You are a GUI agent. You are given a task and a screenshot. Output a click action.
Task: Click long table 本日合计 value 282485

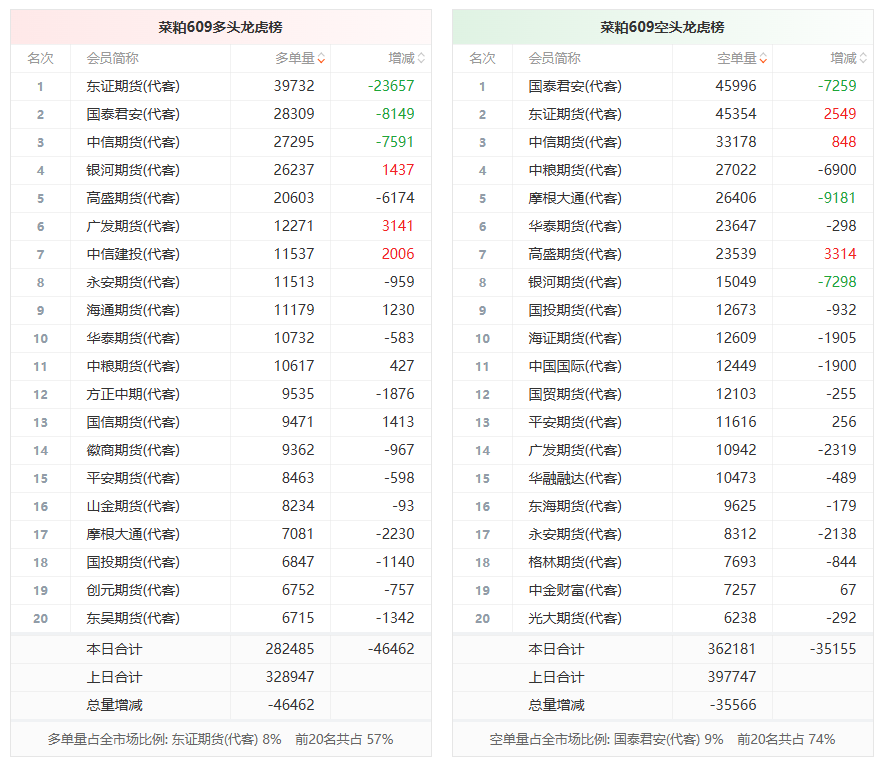pos(289,649)
